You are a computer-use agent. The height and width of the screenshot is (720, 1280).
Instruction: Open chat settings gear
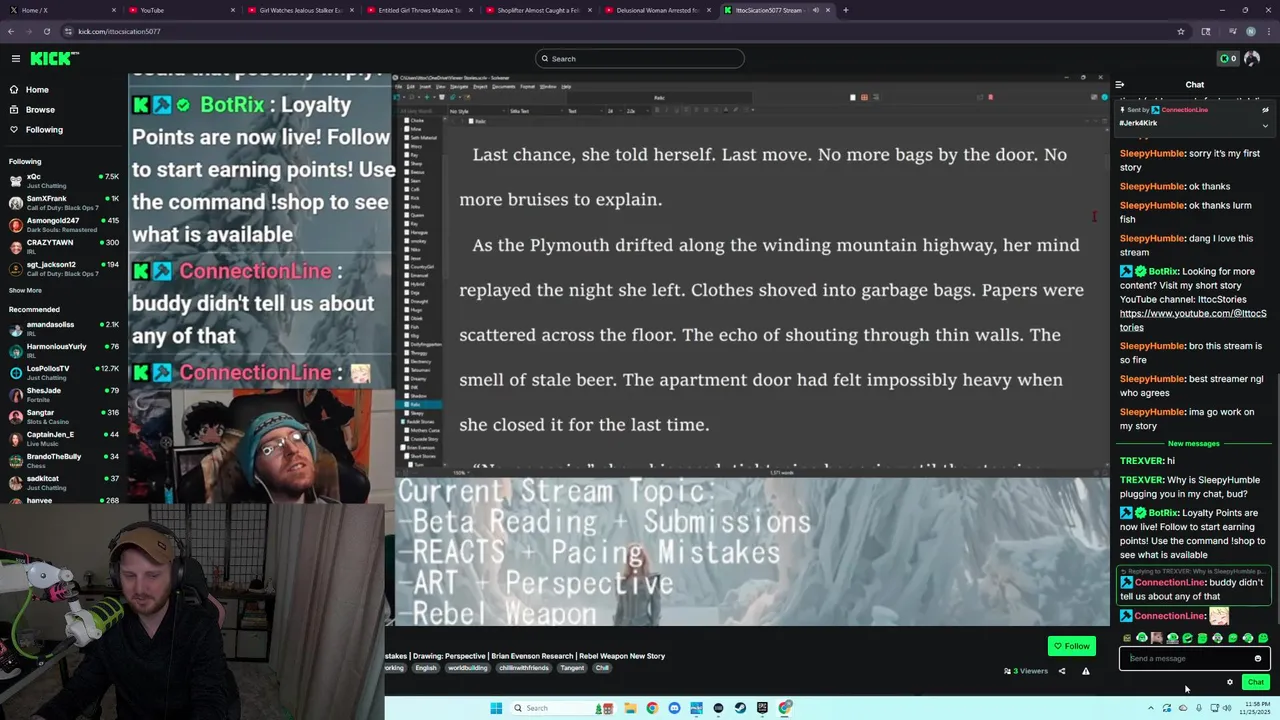(x=1230, y=682)
